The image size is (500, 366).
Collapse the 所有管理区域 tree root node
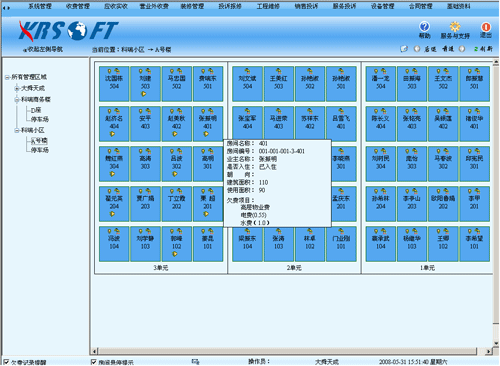[7, 77]
